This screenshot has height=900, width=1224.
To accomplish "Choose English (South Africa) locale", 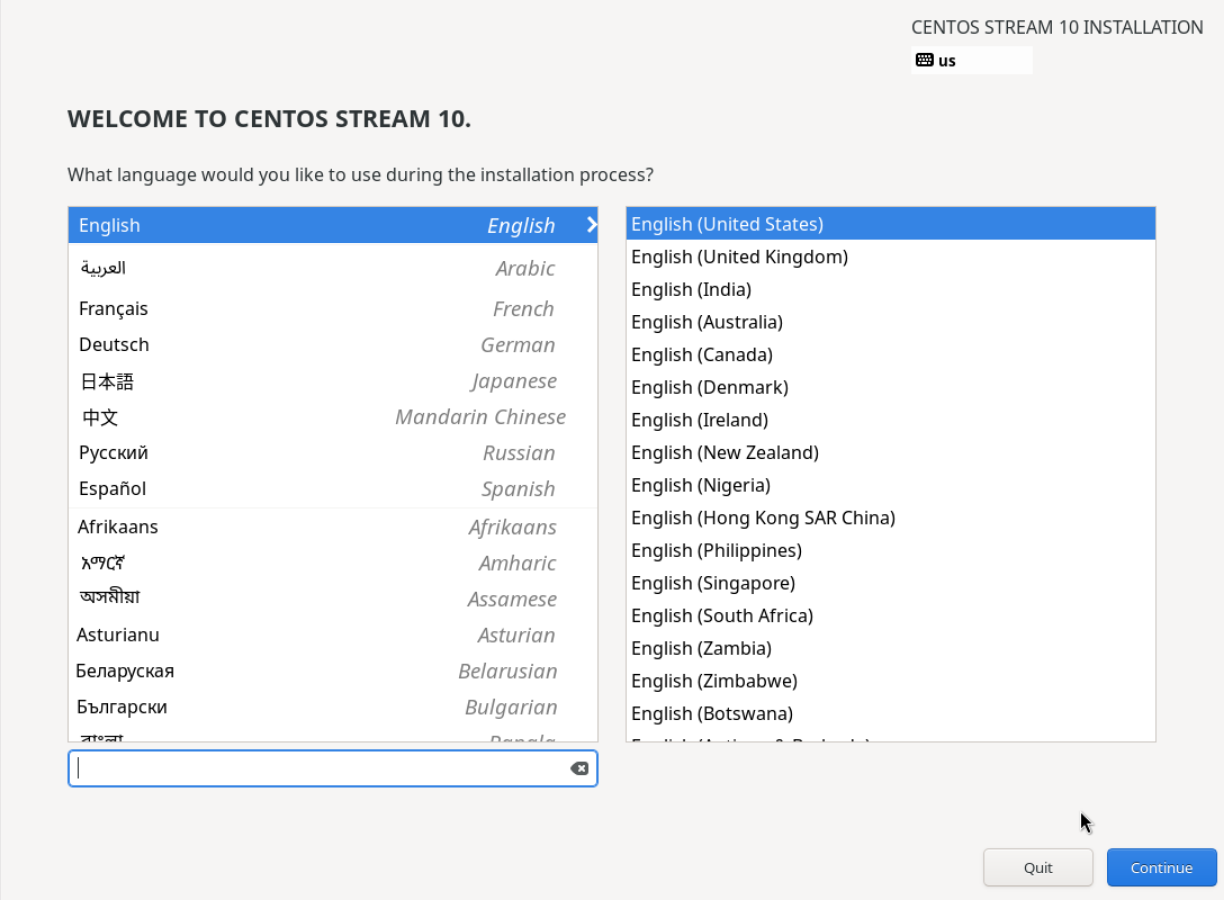I will pyautogui.click(x=891, y=616).
